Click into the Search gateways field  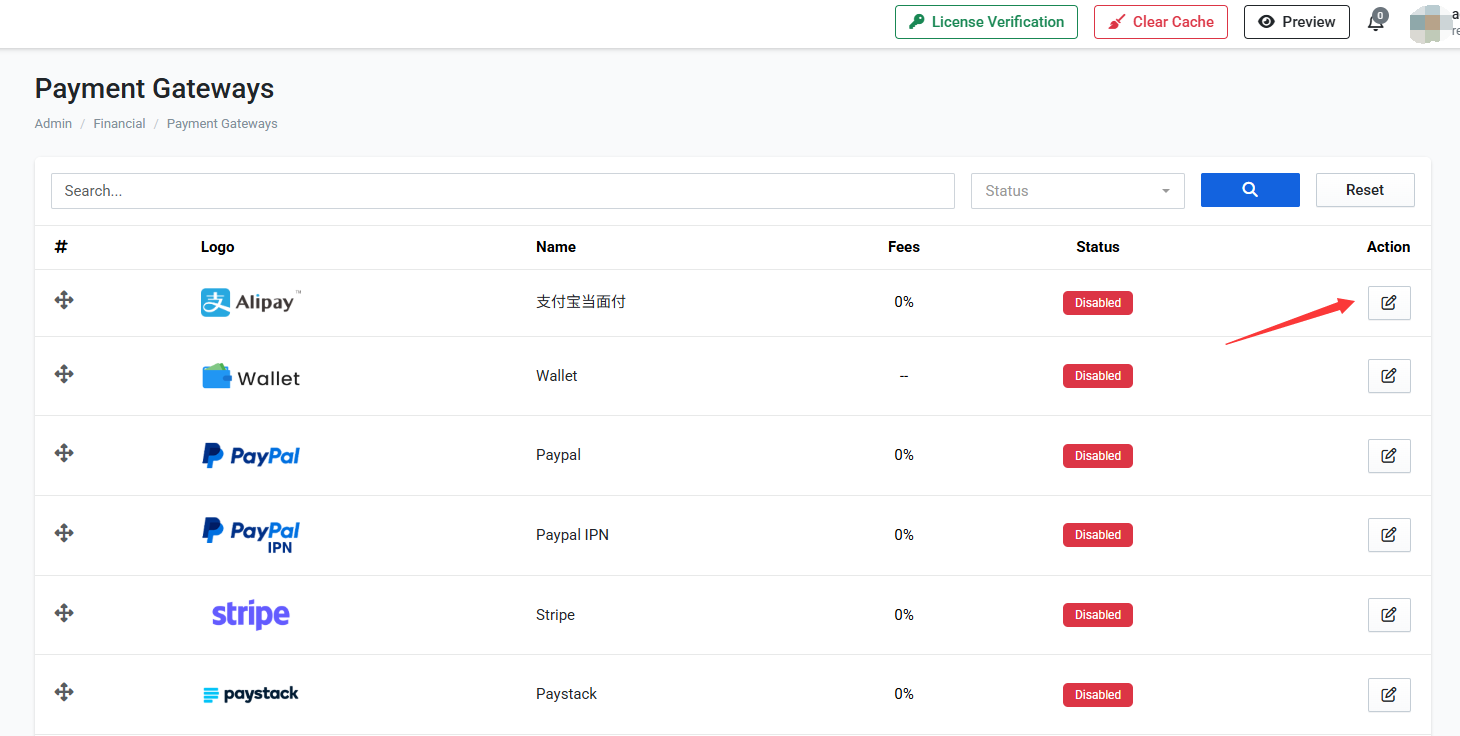point(503,190)
